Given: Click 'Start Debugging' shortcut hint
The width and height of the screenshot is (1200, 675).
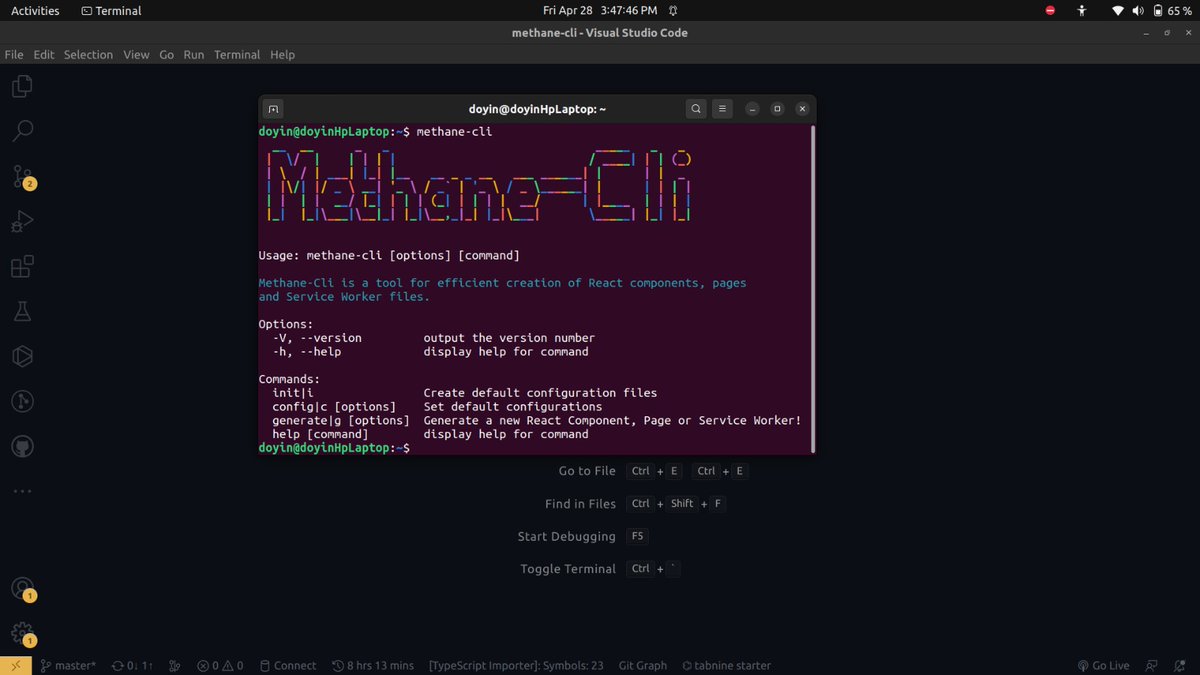Looking at the screenshot, I should 566,536.
